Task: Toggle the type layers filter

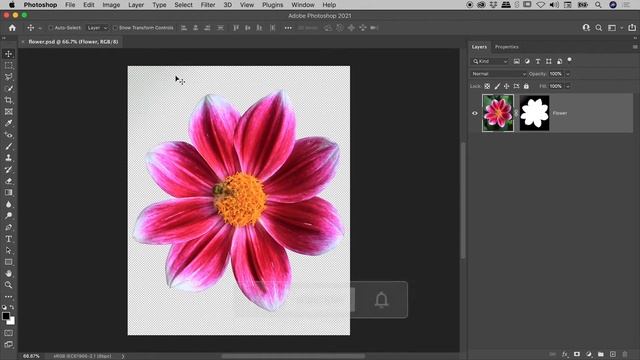Action: click(x=538, y=61)
